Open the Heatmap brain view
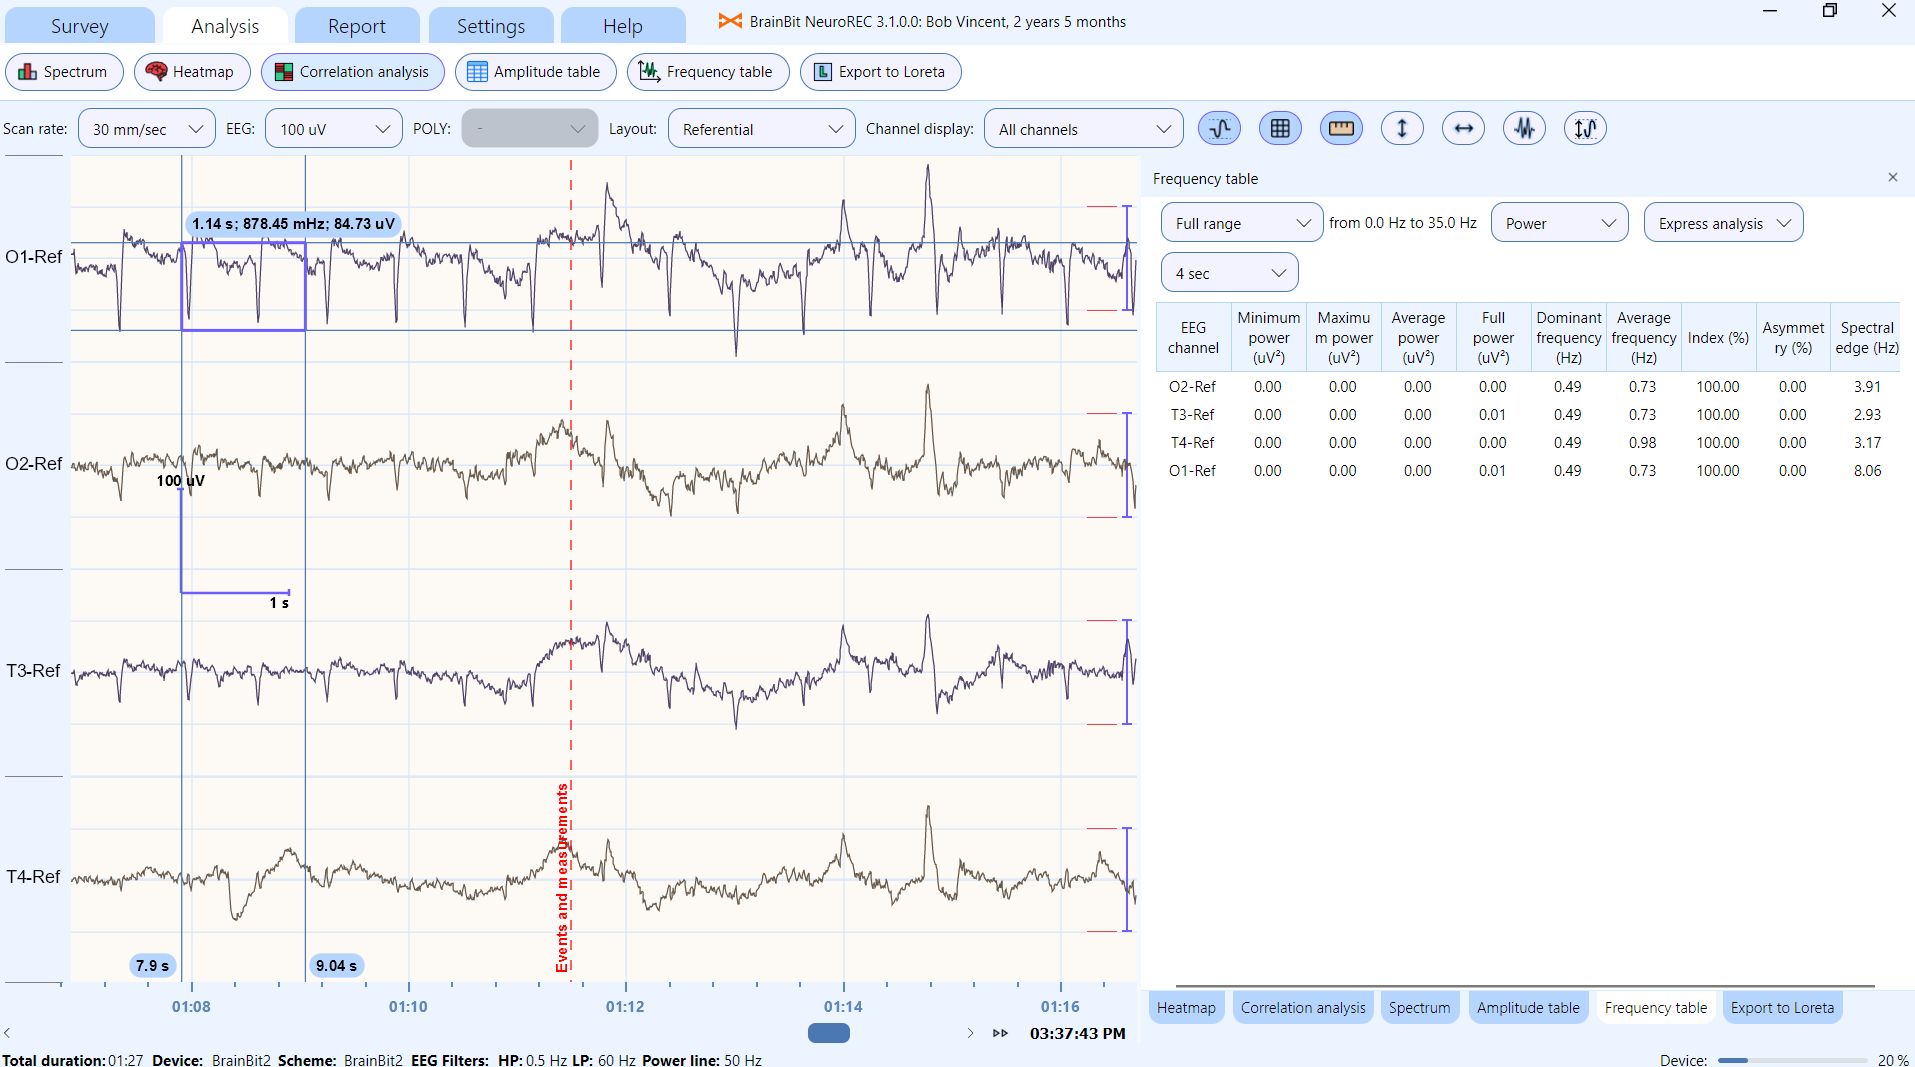 point(190,72)
